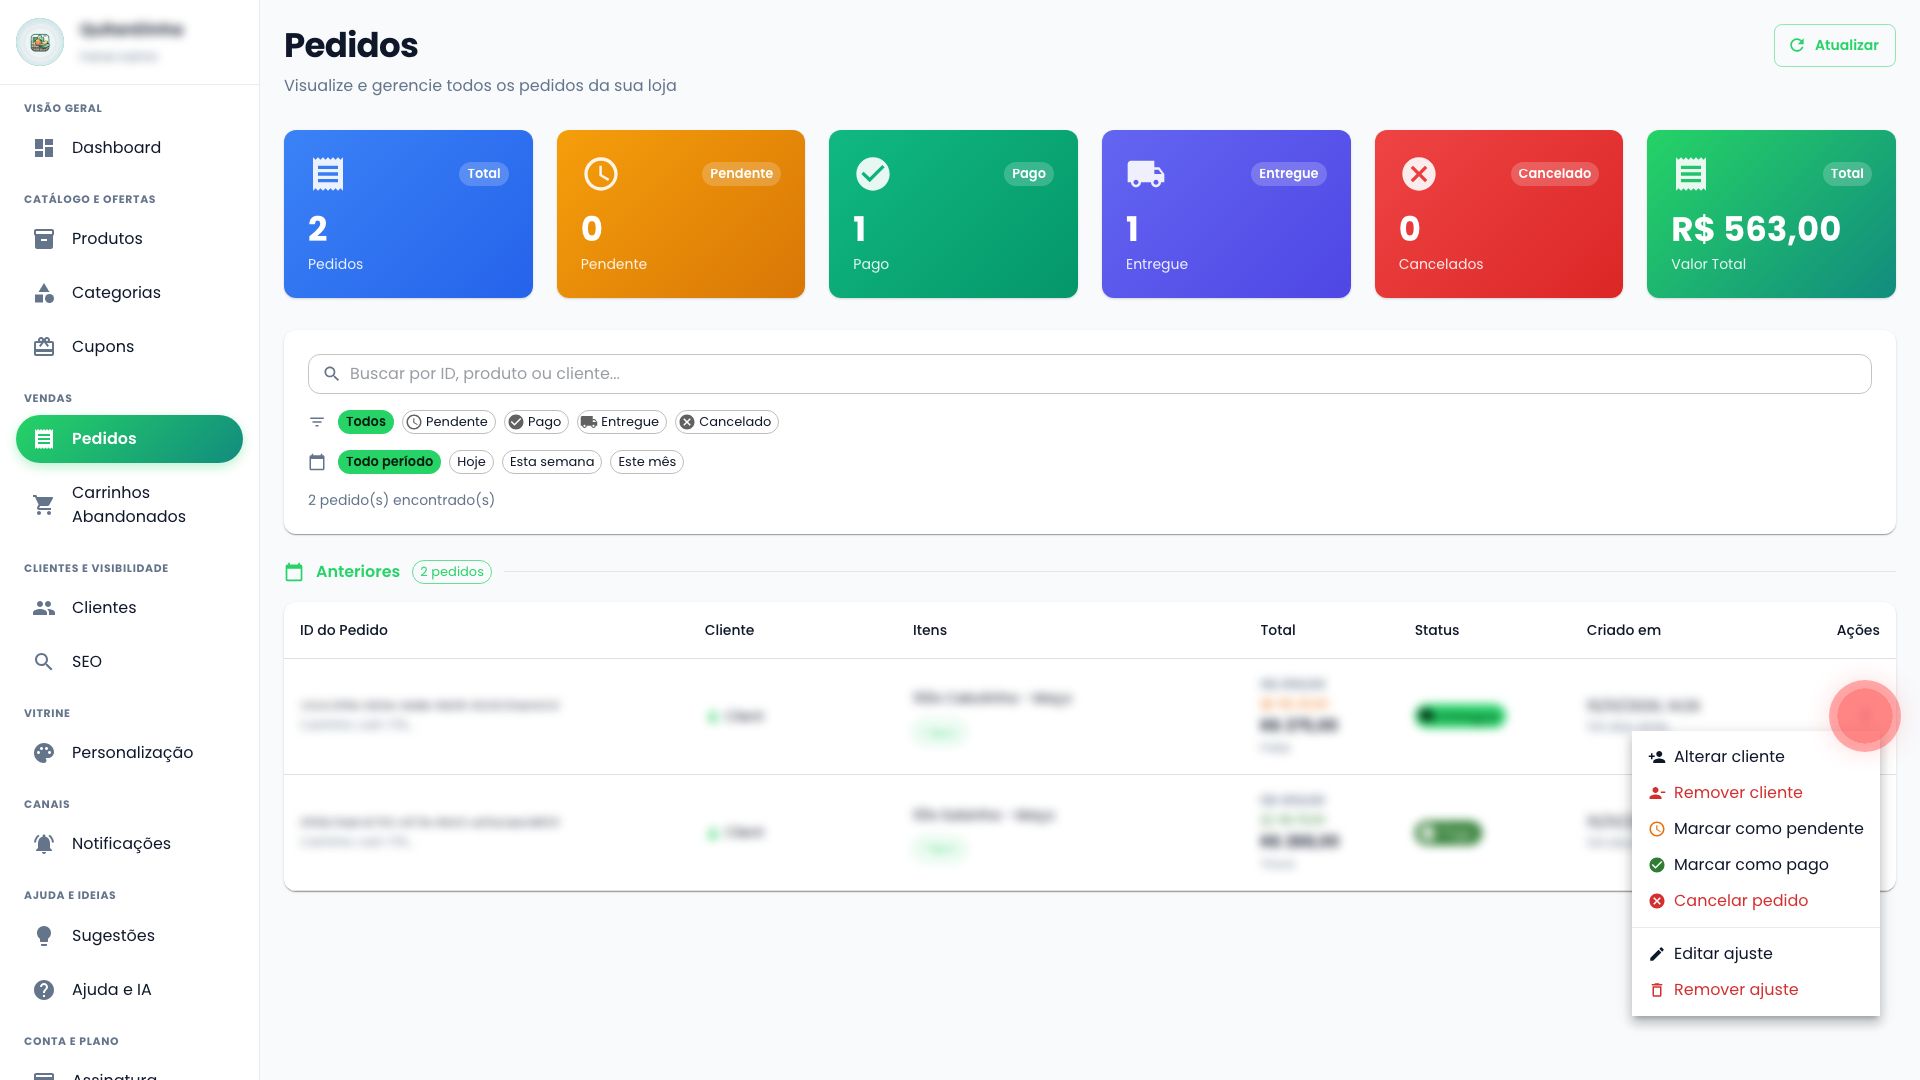Click the store avatar logo
This screenshot has height=1080, width=1920.
tap(40, 42)
